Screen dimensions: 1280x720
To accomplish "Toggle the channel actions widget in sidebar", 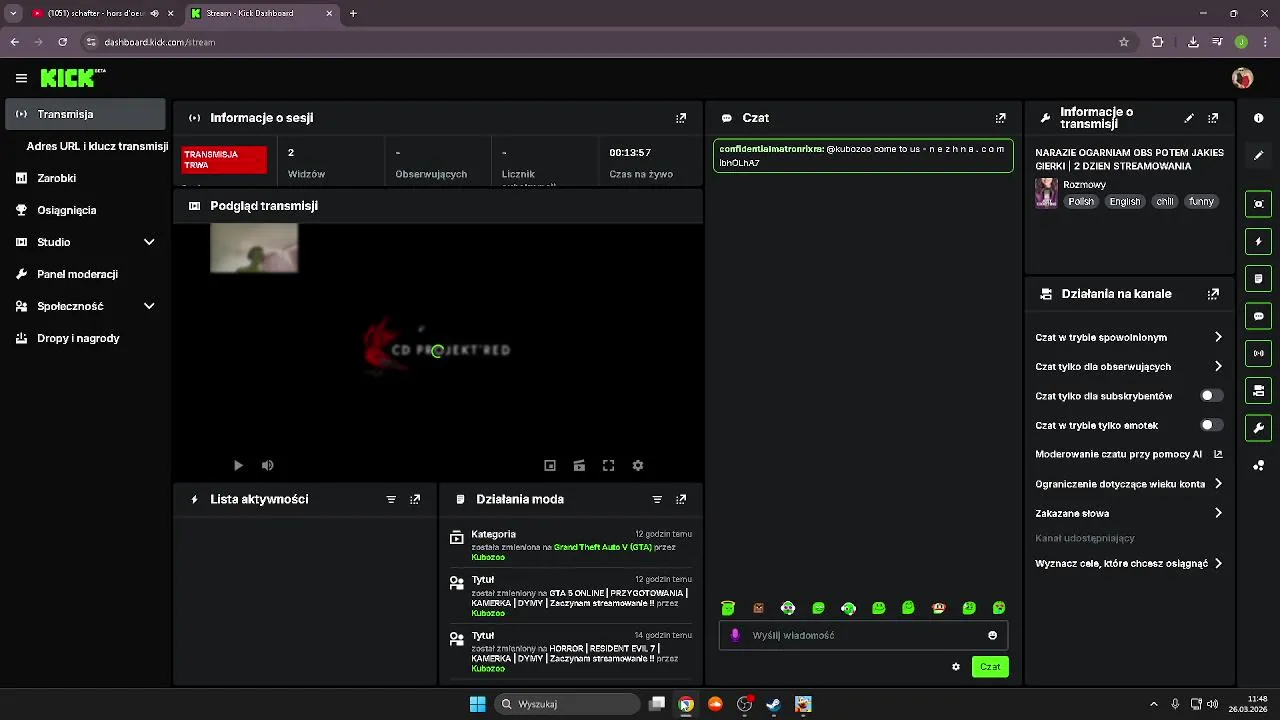I will (x=1258, y=390).
